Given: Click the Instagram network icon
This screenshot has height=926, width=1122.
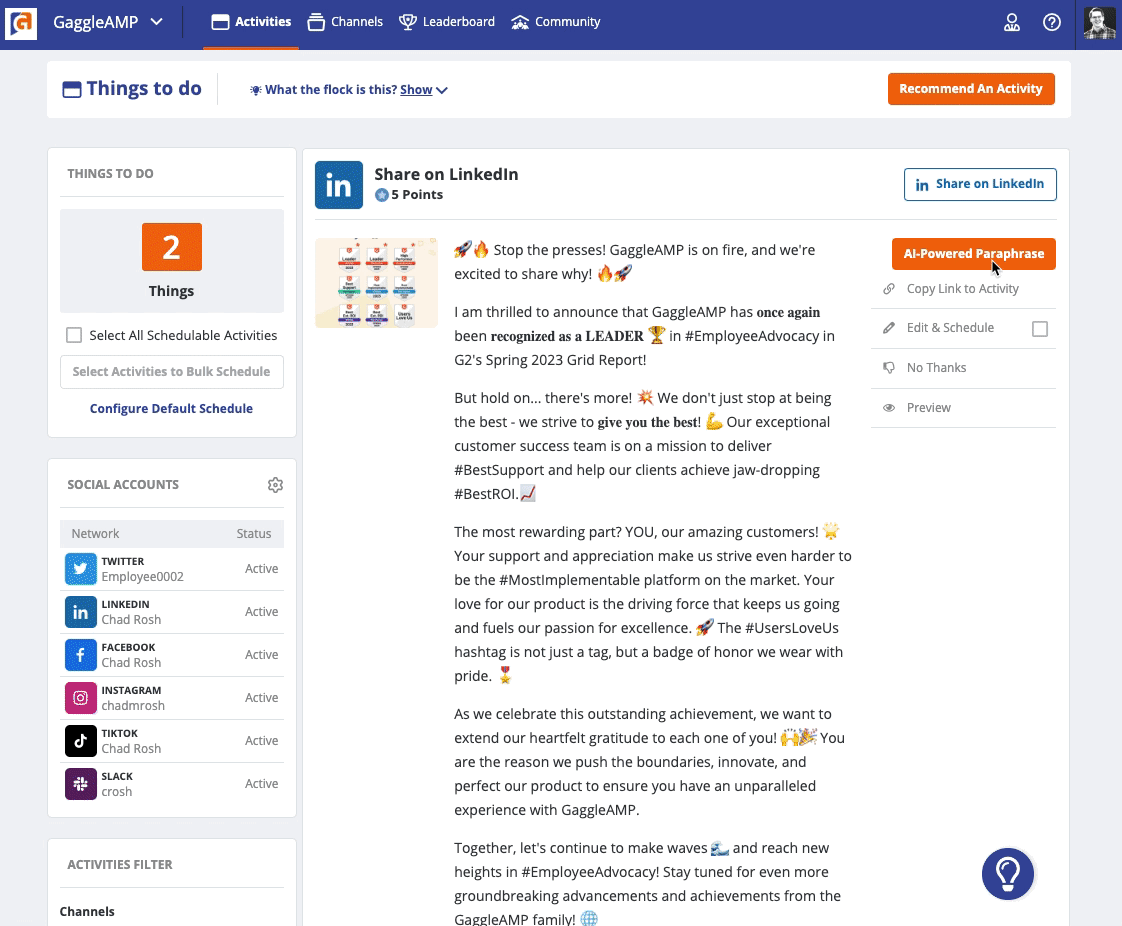Looking at the screenshot, I should 80,698.
